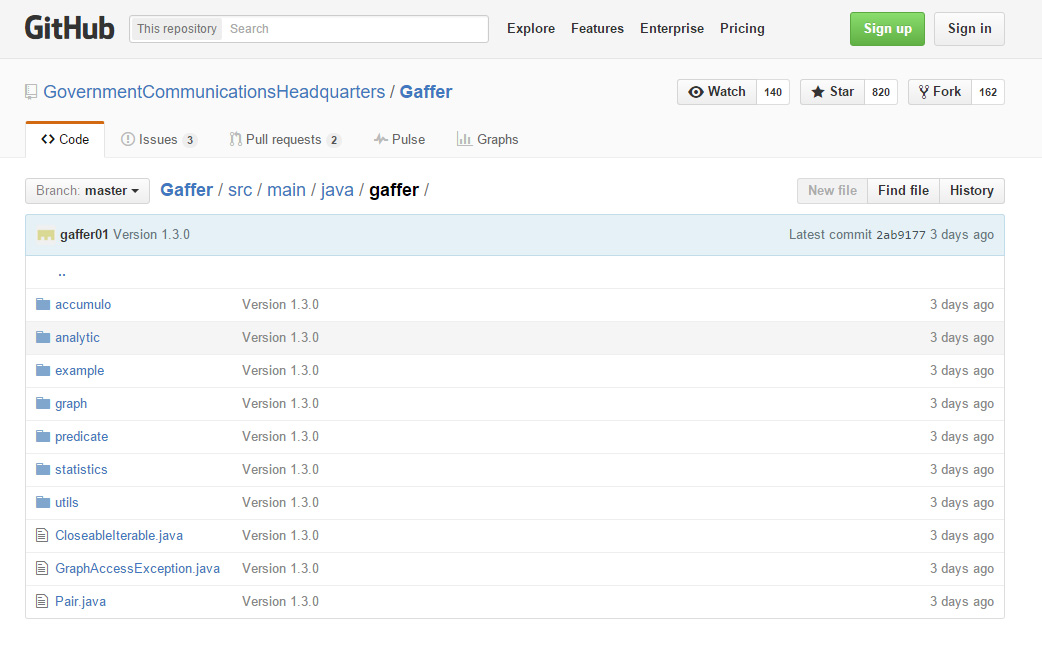Click Features in the top navigation
This screenshot has height=647, width=1042.
pos(597,29)
